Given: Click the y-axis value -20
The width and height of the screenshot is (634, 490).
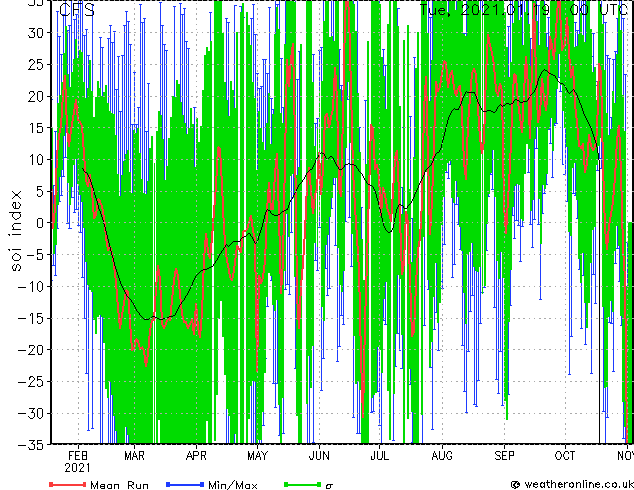Looking at the screenshot, I should tap(31, 350).
